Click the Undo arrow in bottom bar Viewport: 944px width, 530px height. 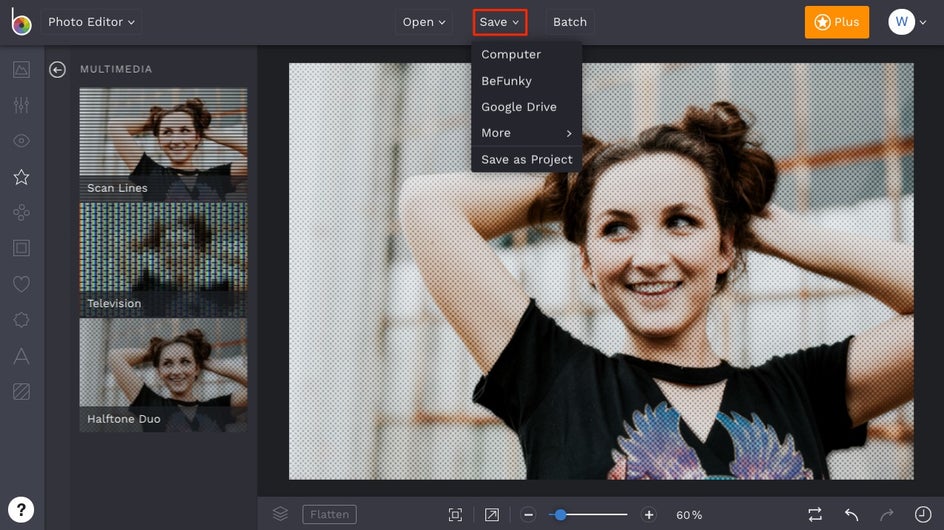(x=851, y=514)
